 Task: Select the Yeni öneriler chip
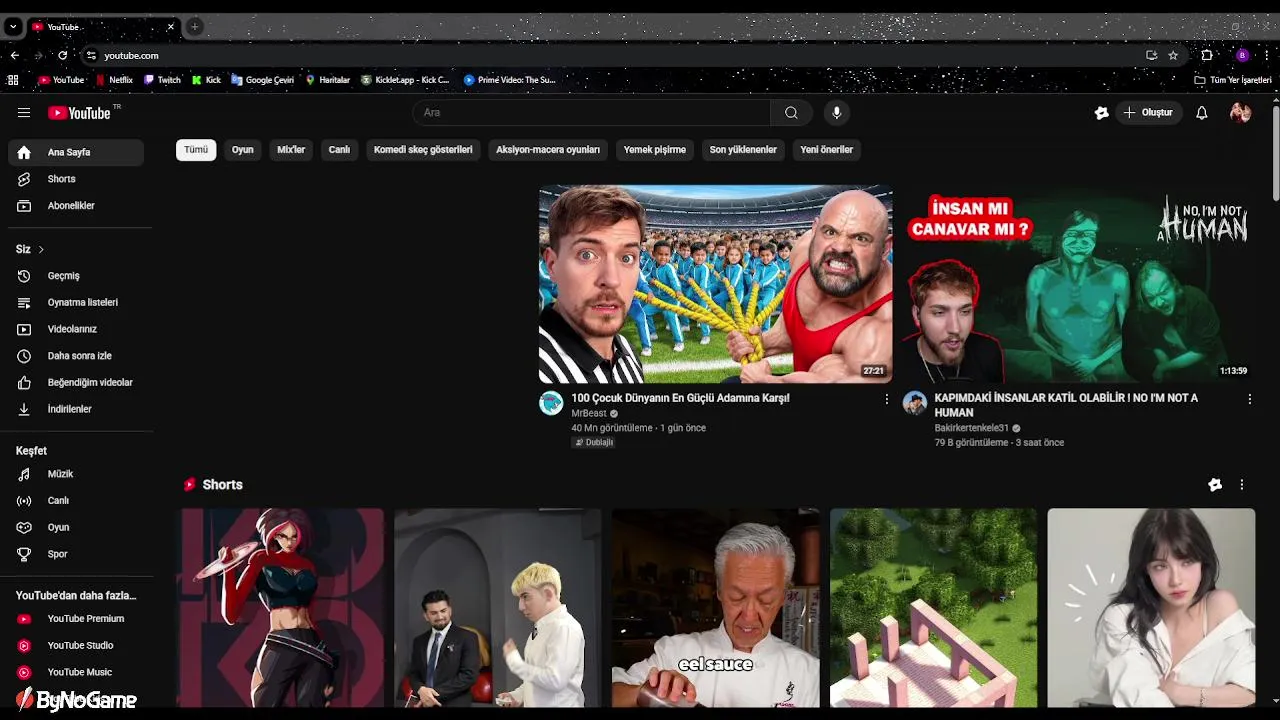coord(827,150)
